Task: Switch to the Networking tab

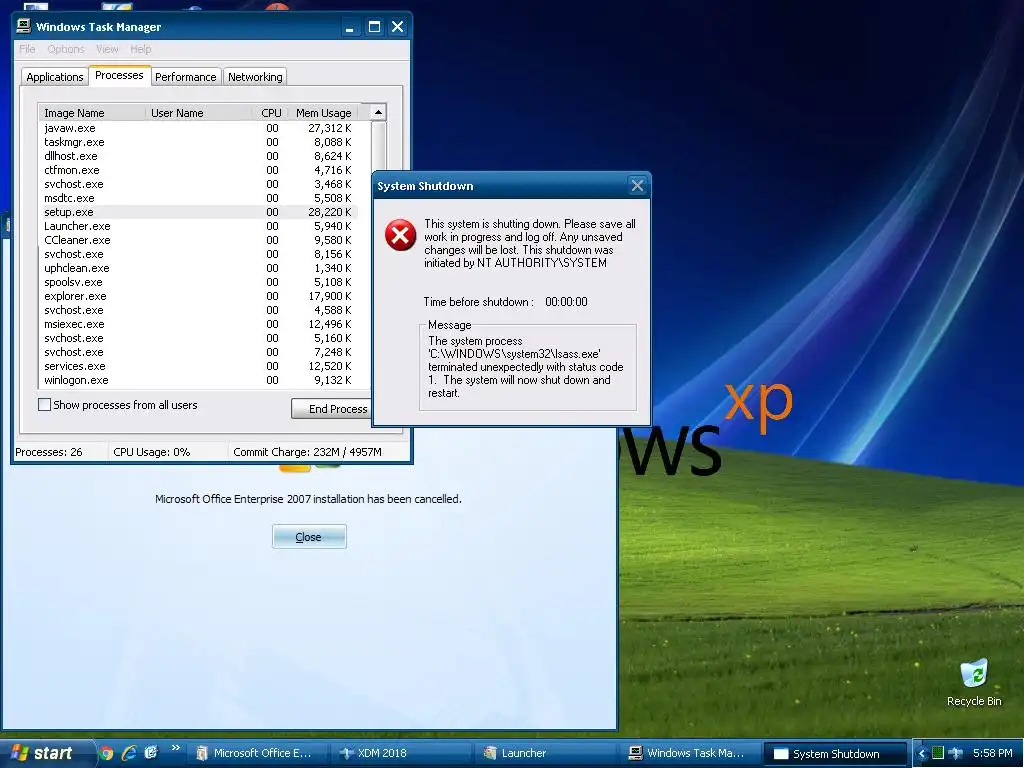Action: point(255,77)
